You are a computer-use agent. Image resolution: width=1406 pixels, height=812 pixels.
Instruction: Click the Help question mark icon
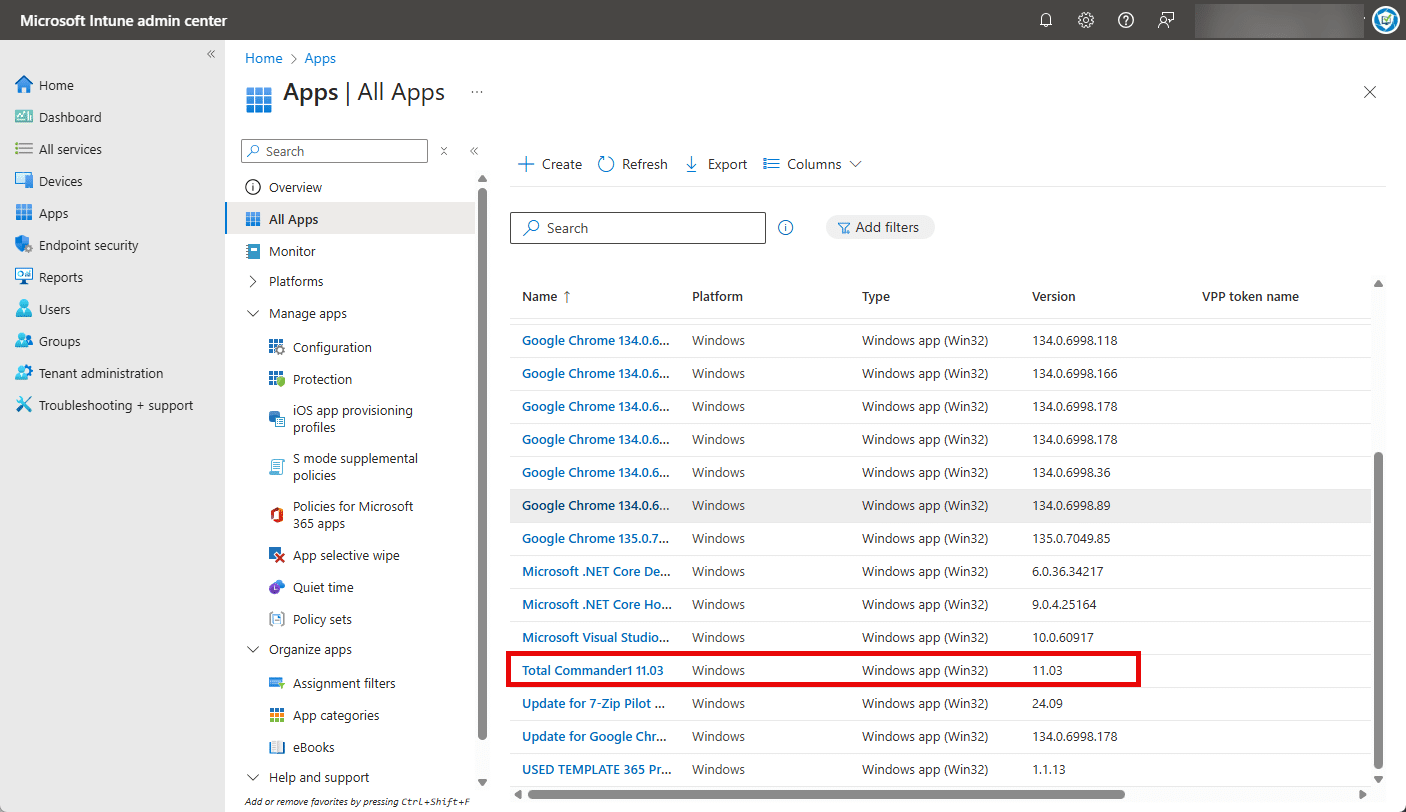(x=1126, y=20)
